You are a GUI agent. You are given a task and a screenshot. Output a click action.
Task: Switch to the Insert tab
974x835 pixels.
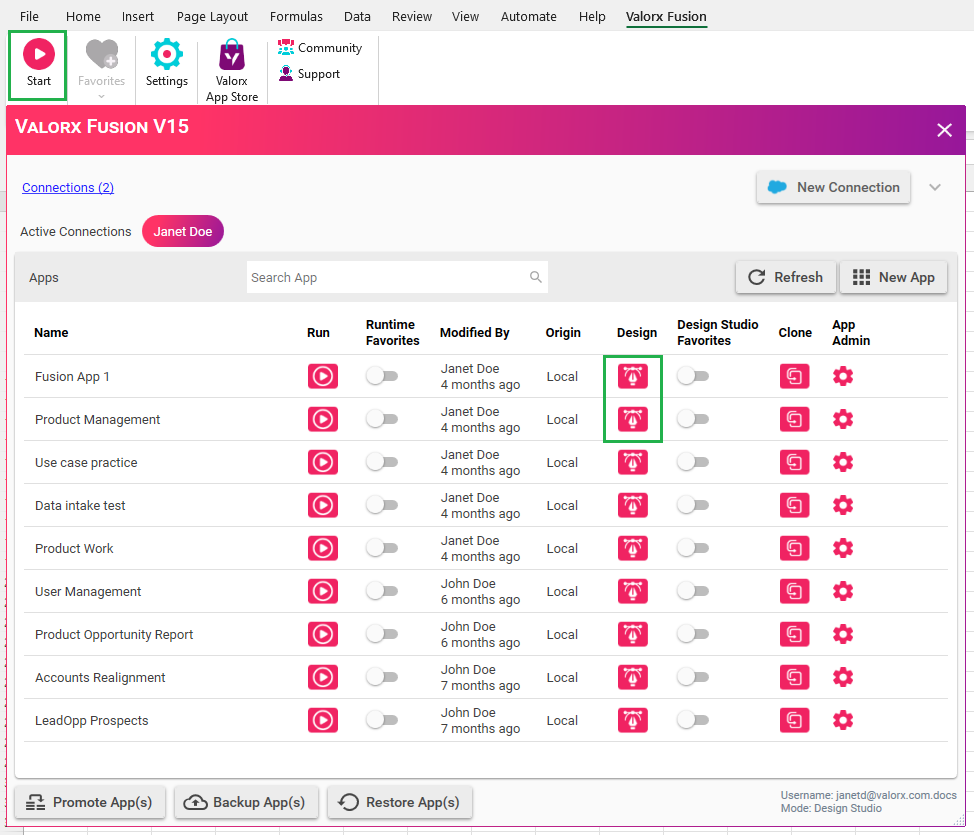(x=138, y=17)
